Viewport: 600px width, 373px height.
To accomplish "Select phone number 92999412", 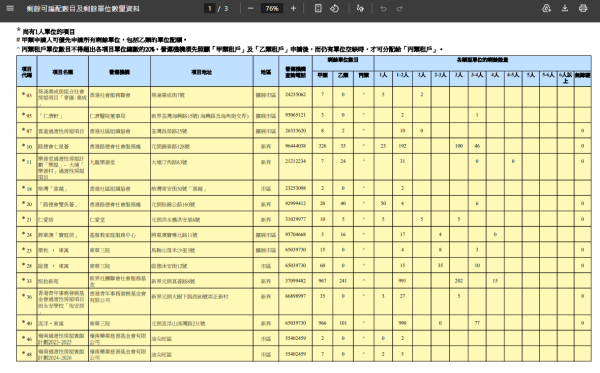I will point(295,203).
